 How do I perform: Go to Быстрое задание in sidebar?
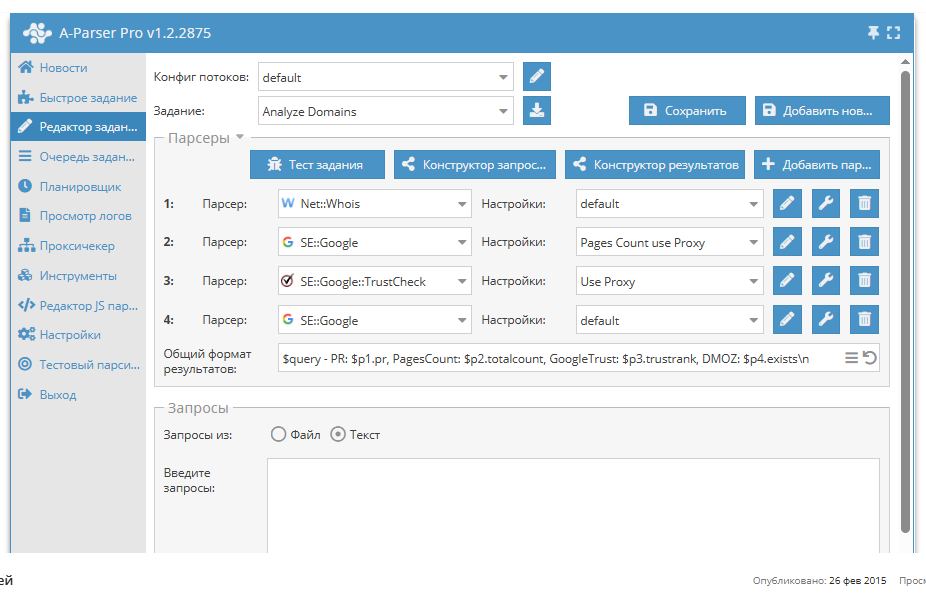pos(78,97)
